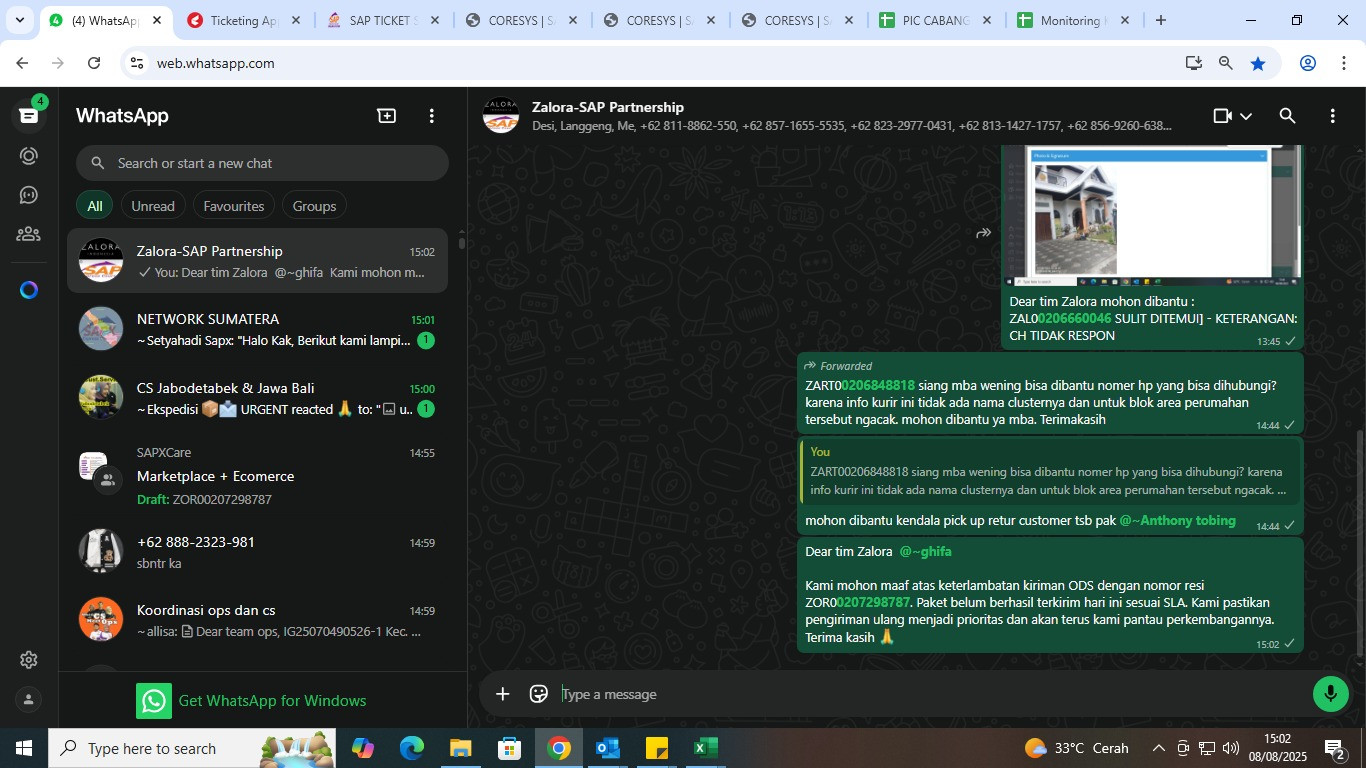This screenshot has height=768, width=1366.
Task: Switch to the Monitoring browser tab
Action: [1073, 20]
